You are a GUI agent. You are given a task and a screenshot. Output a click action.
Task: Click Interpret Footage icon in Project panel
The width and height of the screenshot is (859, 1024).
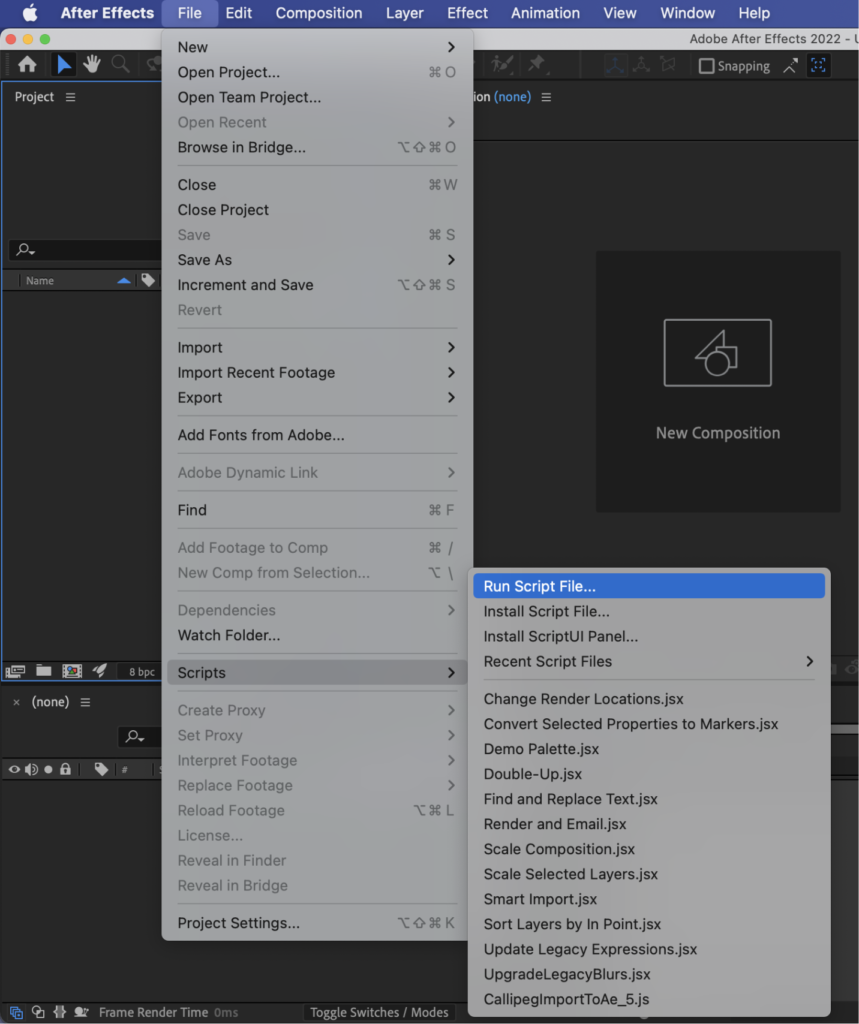(15, 671)
